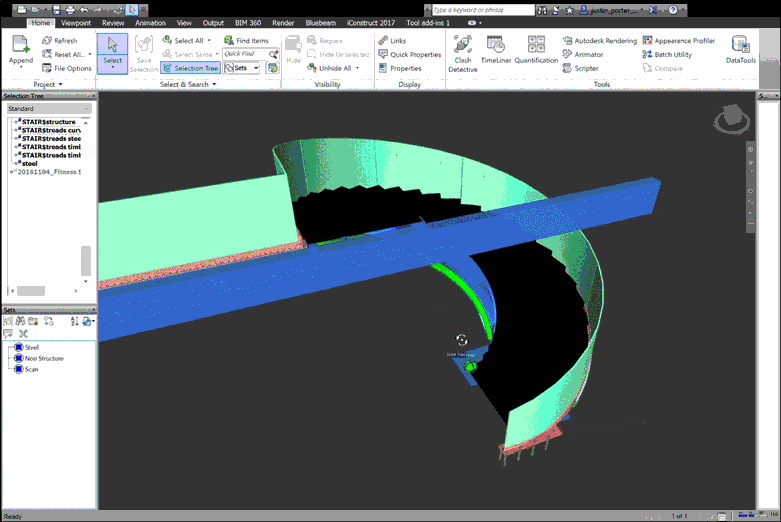The image size is (781, 522).
Task: Click the Selection Tree horizontal scrollbar thumb
Action: tap(31, 290)
